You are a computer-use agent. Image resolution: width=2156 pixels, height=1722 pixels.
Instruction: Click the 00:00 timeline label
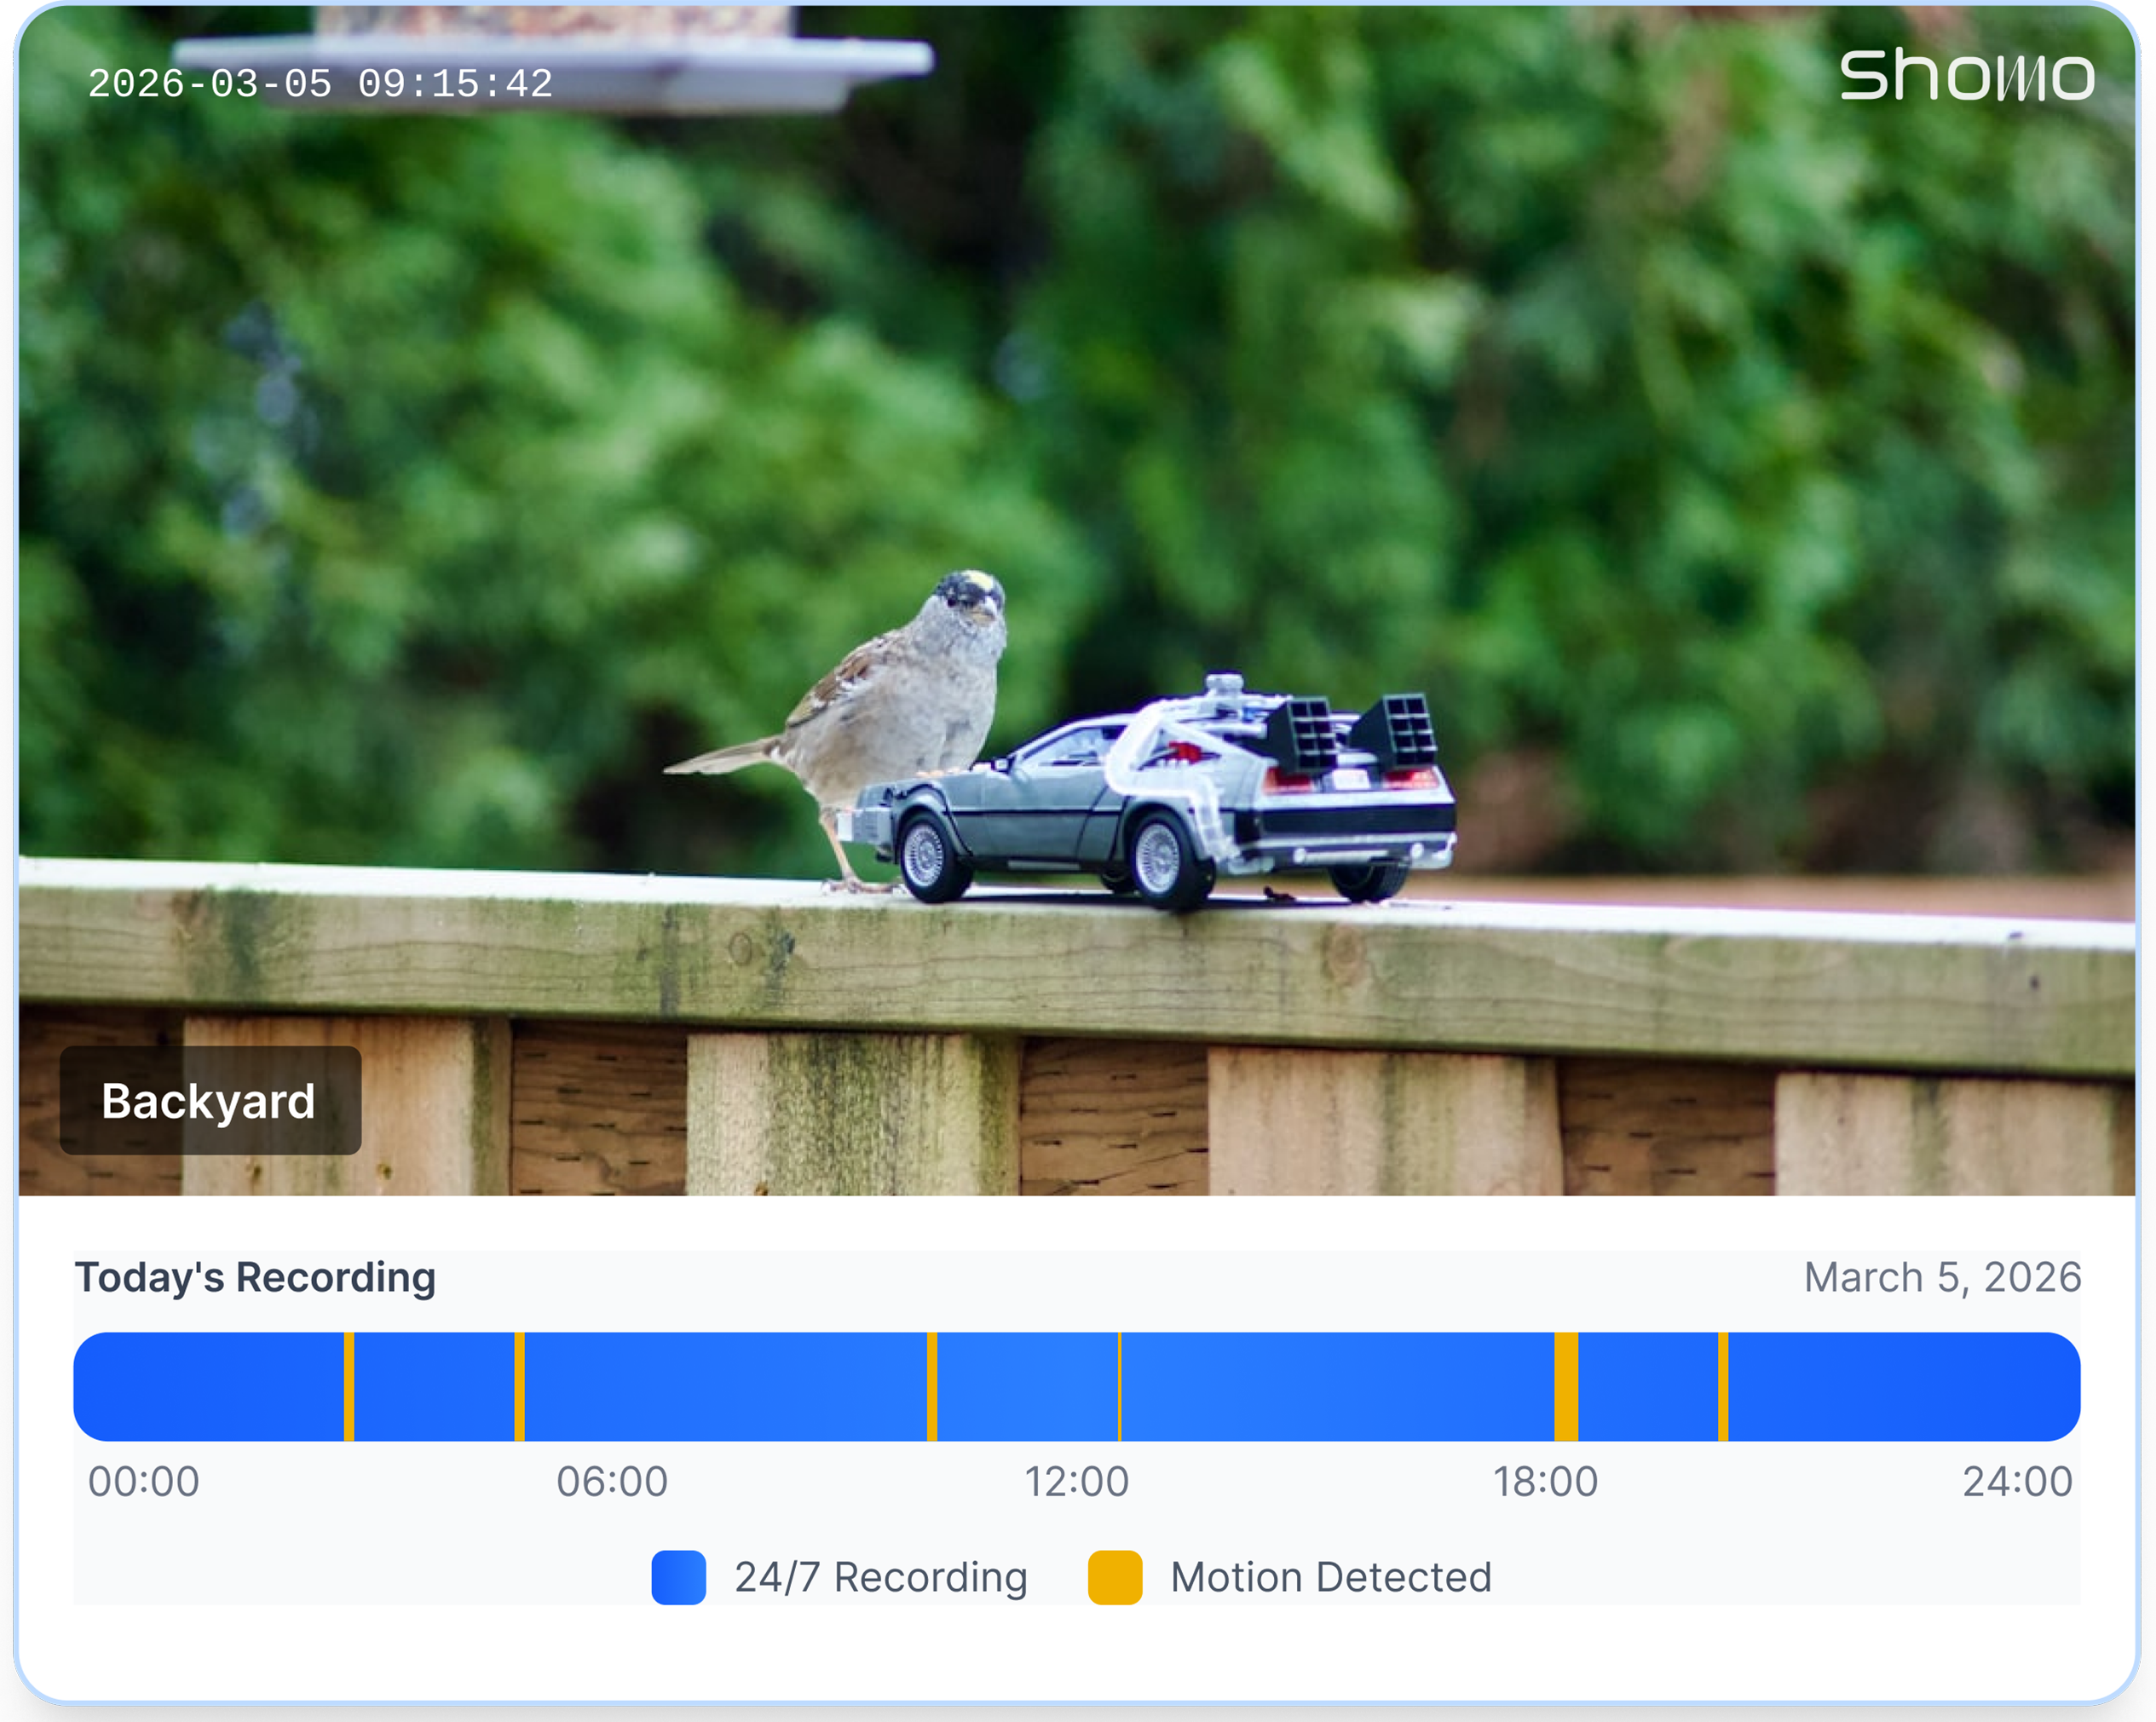144,1481
